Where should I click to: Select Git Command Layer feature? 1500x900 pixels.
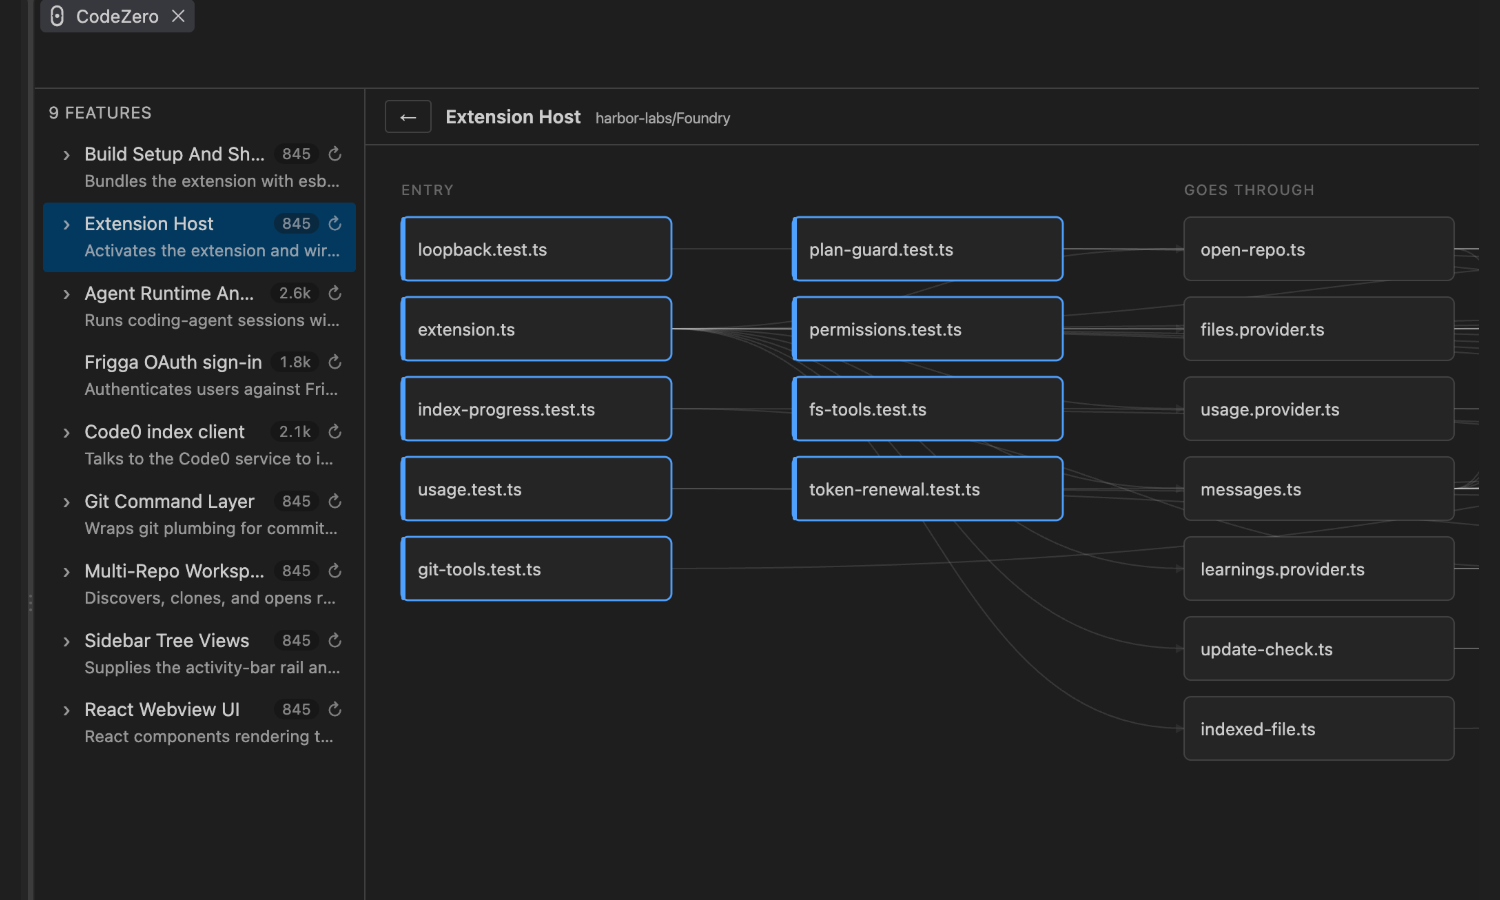click(199, 514)
